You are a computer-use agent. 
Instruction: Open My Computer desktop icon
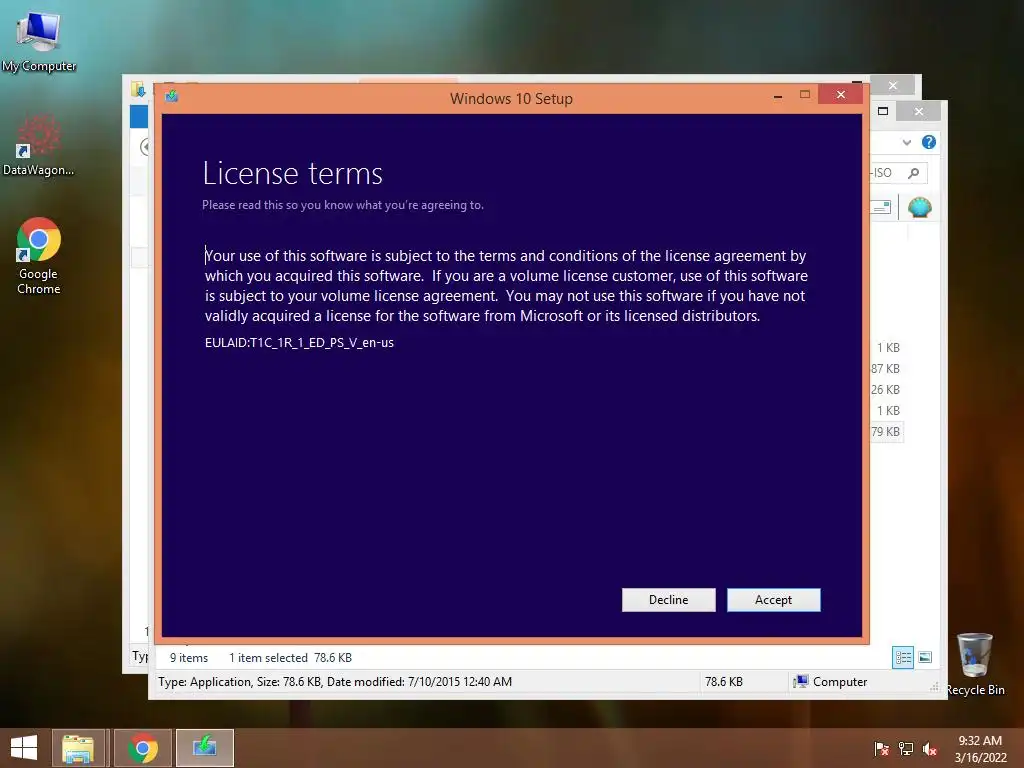(x=39, y=41)
